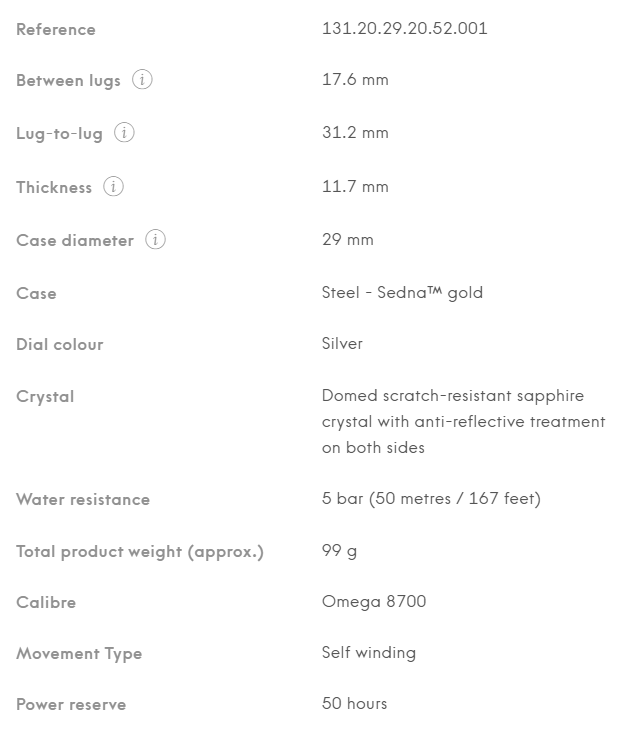Click the 5 bar water resistance value
Viewport: 620px width, 734px height.
[431, 499]
